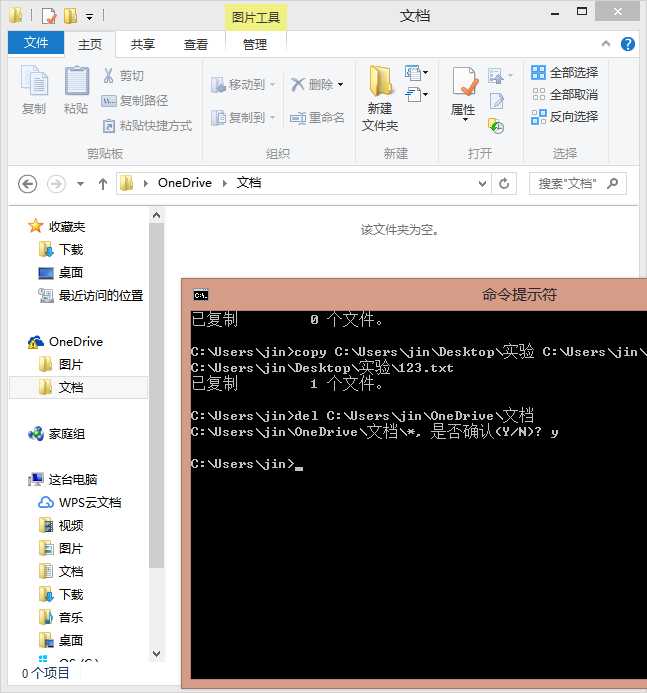The image size is (647, 693).
Task: Go forward with the Forward arrow
Action: click(56, 183)
